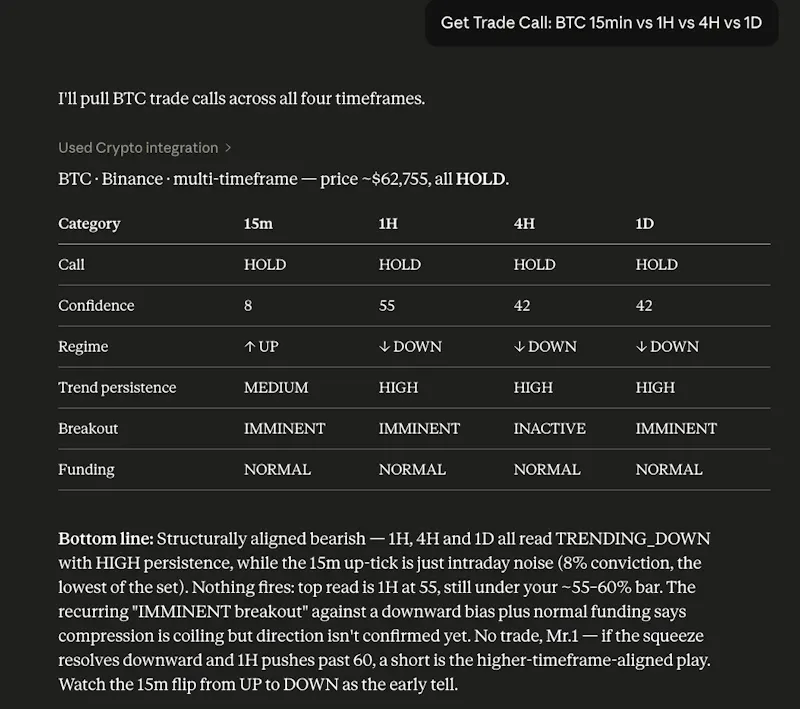
Task: Click the 15m confidence value 8
Action: [248, 306]
